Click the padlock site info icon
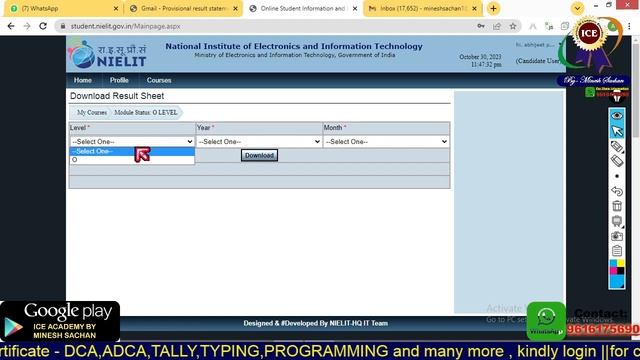 [x=63, y=26]
